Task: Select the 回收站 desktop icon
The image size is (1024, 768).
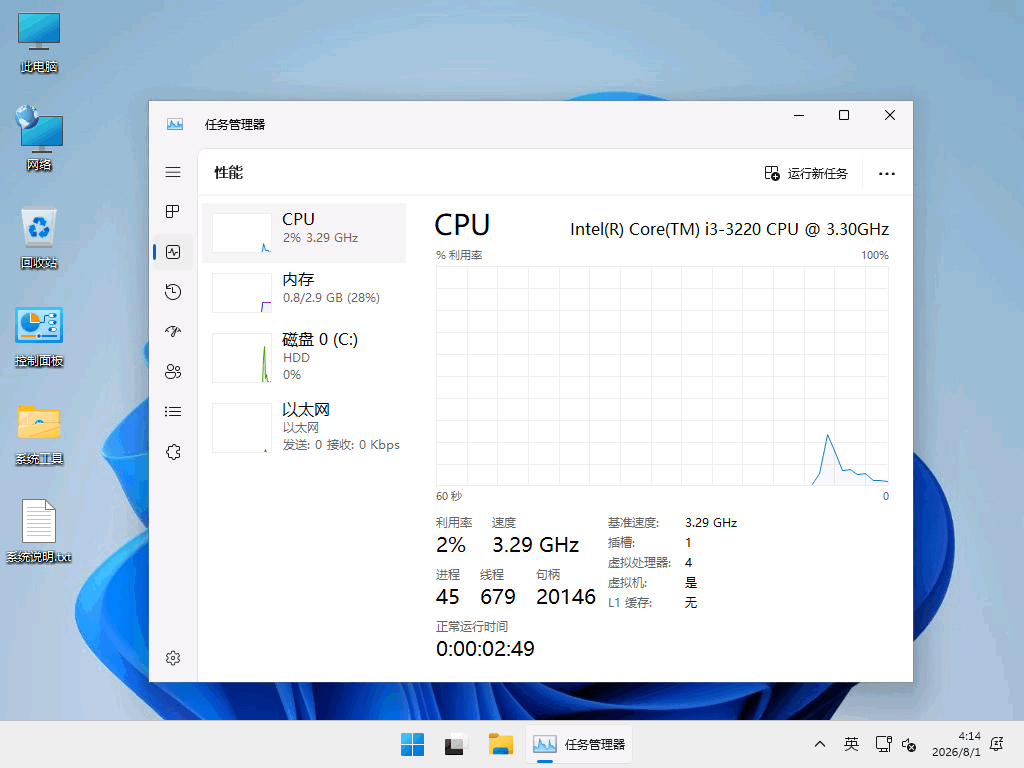Action: (39, 238)
